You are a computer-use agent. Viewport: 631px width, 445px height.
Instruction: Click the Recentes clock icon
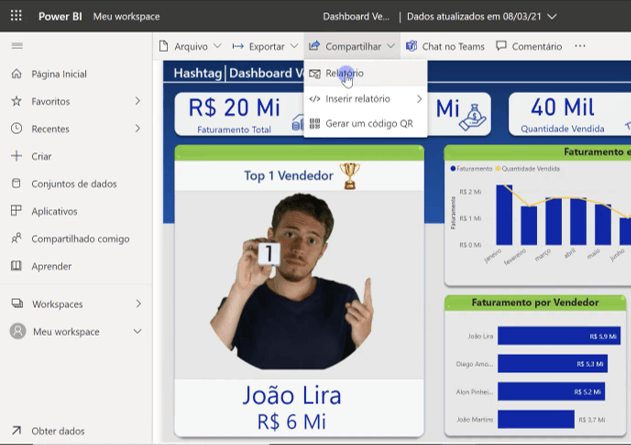(x=16, y=128)
